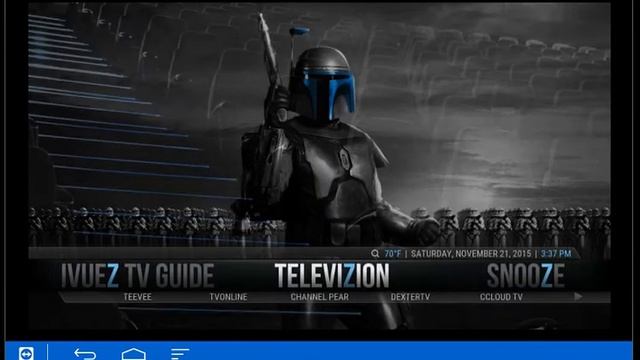
Task: Open the menu lines icon
Action: coord(180,354)
